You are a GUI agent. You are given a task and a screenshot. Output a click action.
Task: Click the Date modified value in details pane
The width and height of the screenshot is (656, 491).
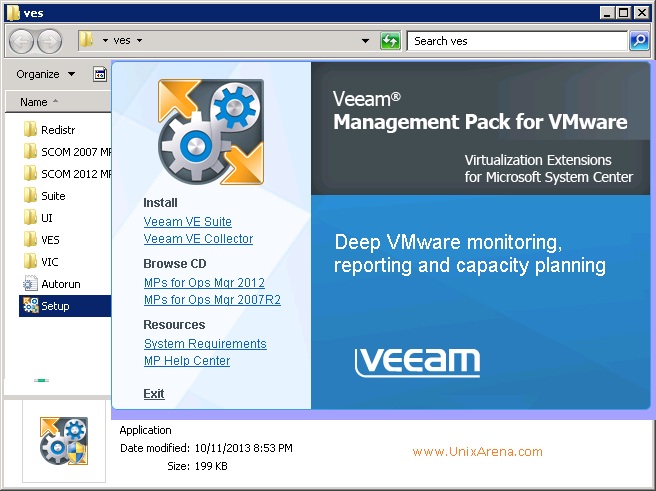243,448
